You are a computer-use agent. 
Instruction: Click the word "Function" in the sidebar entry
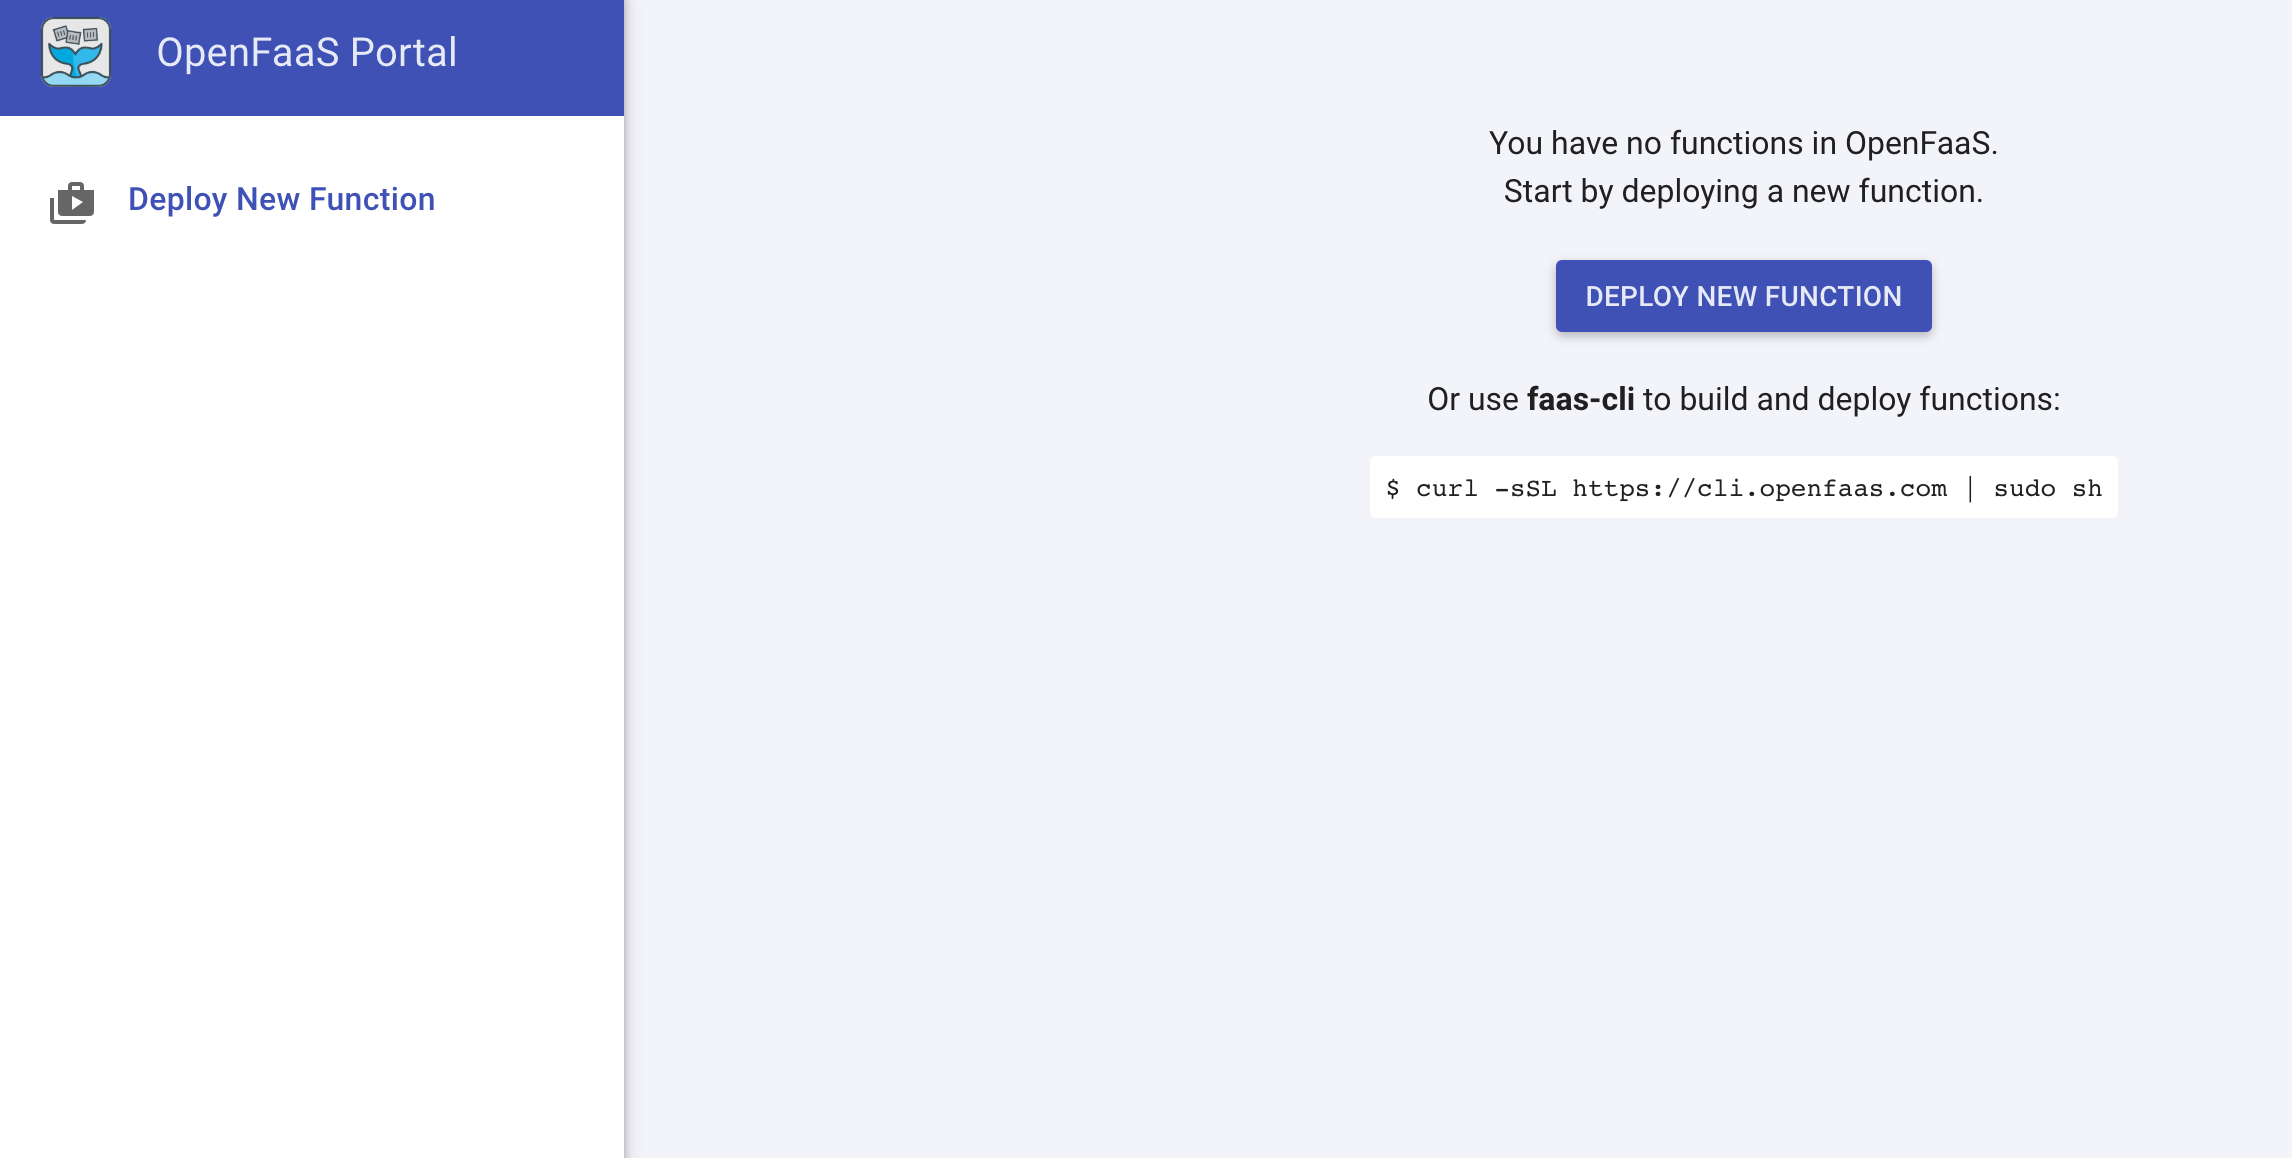pyautogui.click(x=372, y=199)
